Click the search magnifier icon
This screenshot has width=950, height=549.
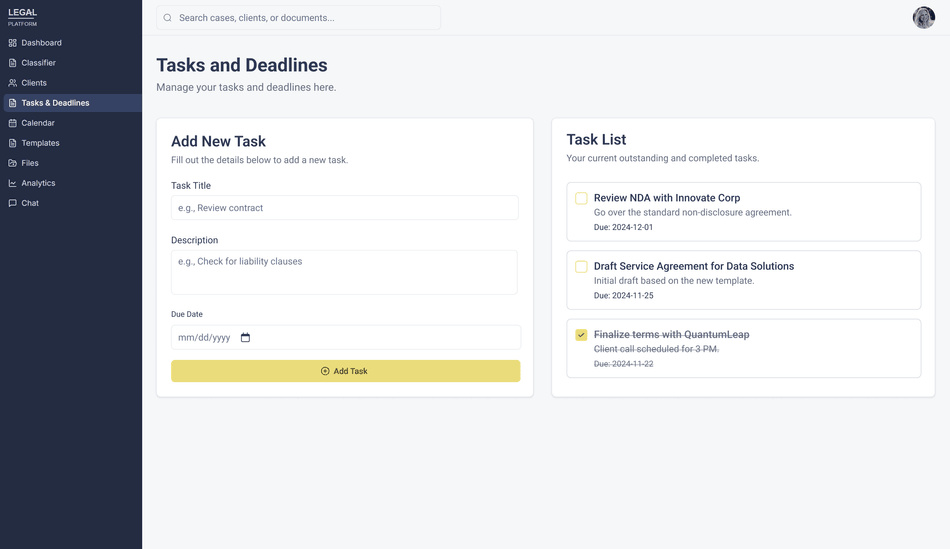[x=168, y=18]
